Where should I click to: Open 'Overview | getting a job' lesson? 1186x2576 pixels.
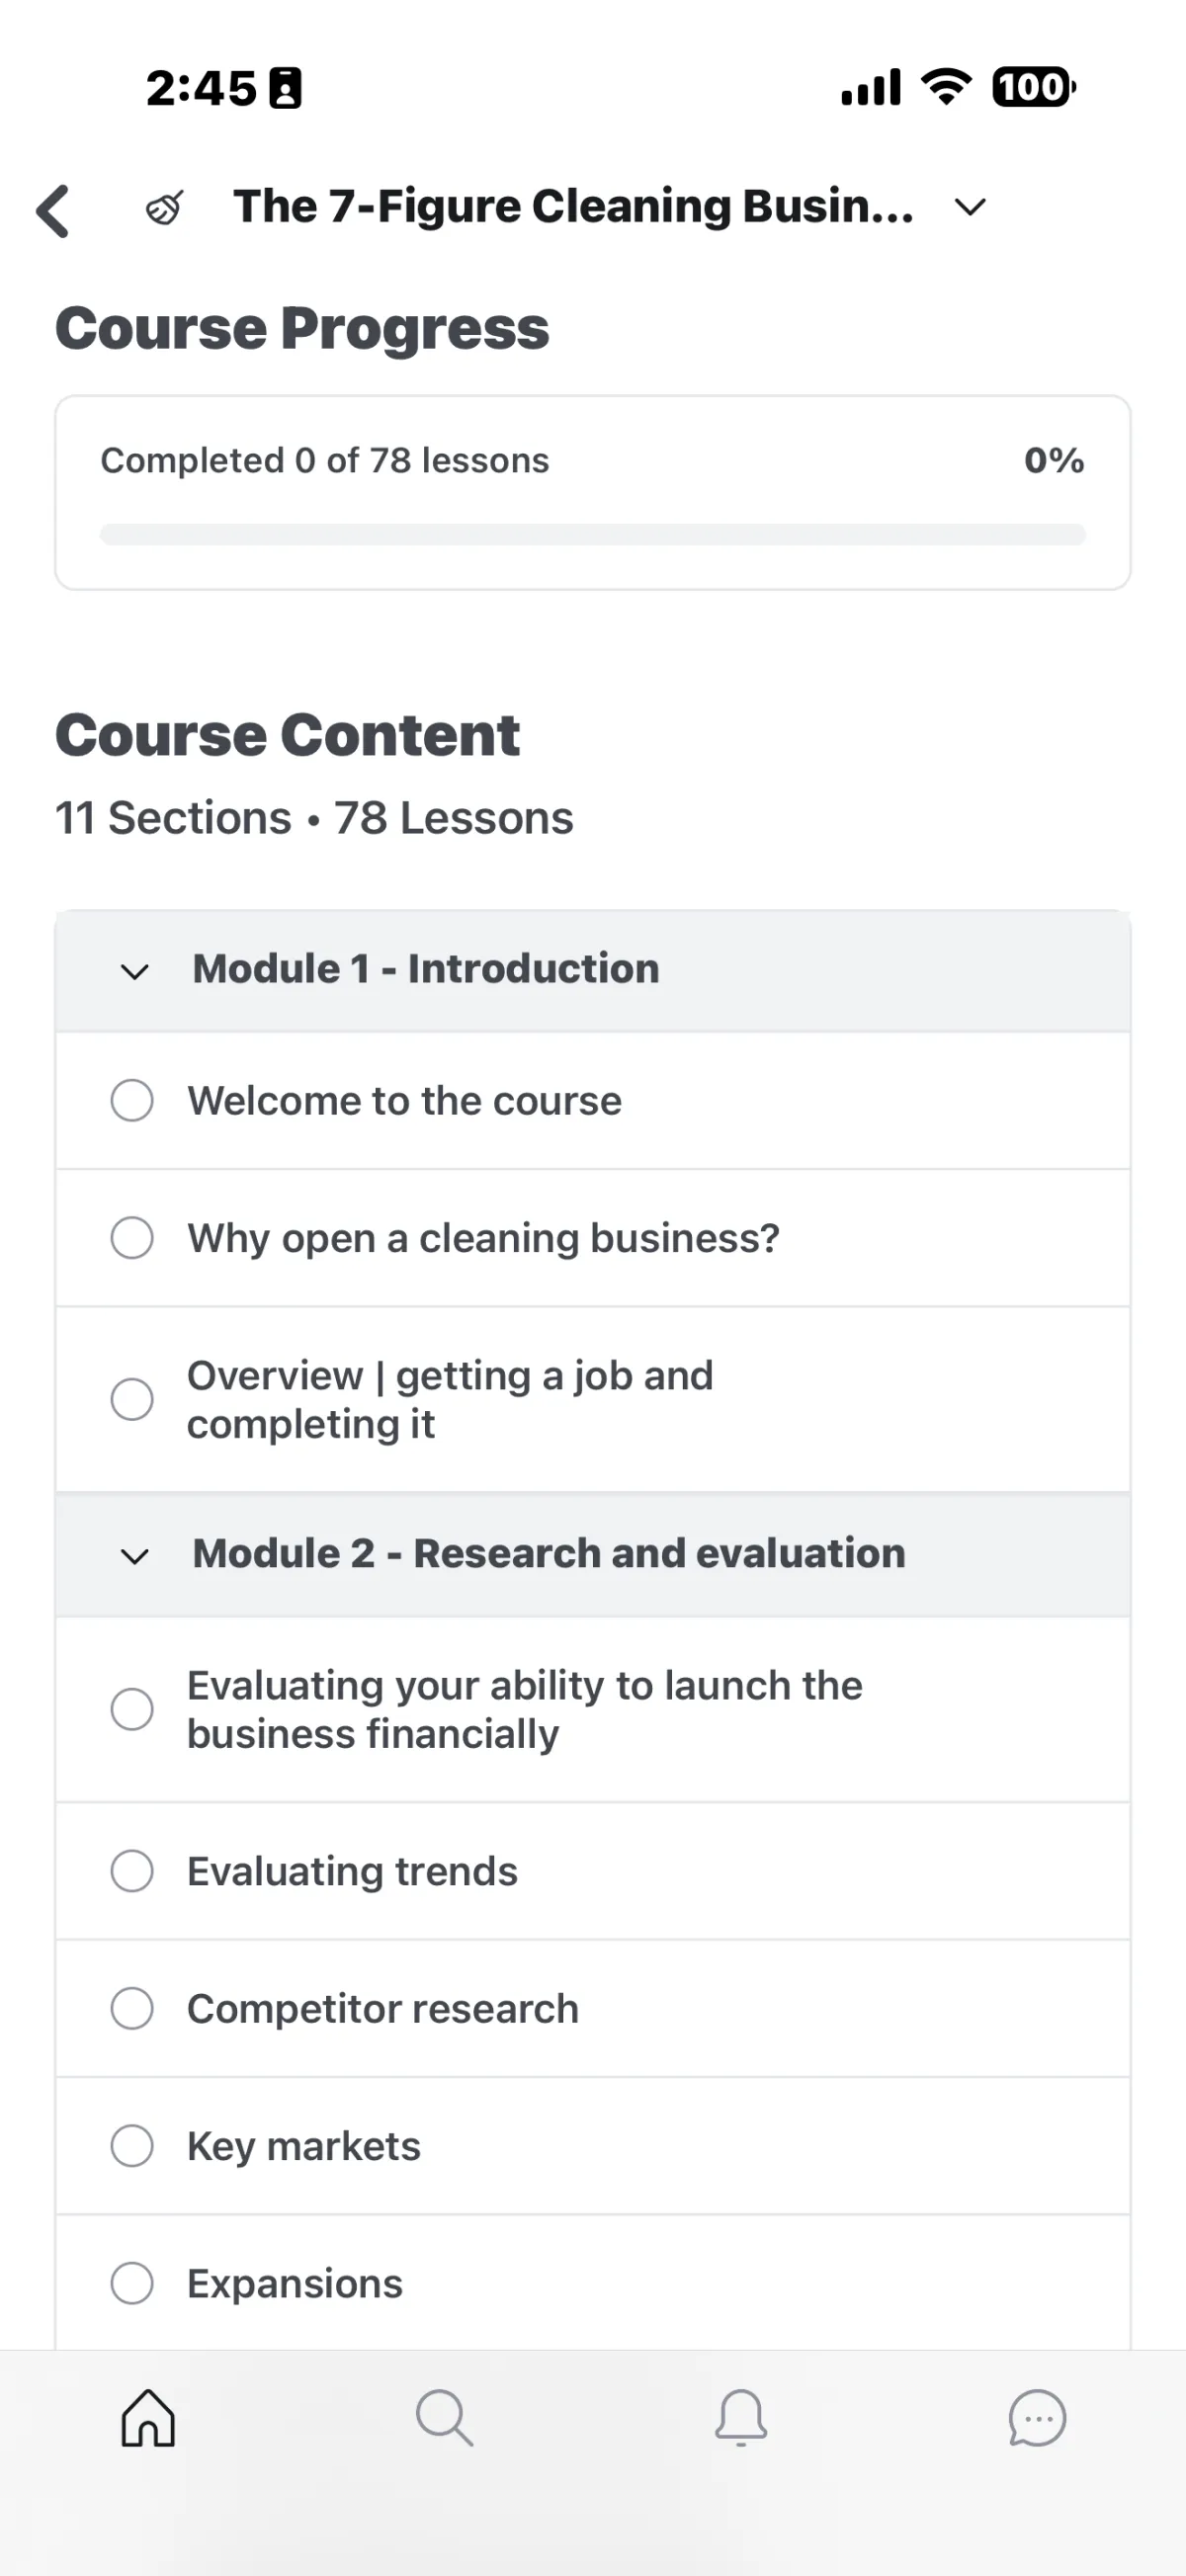click(x=450, y=1399)
